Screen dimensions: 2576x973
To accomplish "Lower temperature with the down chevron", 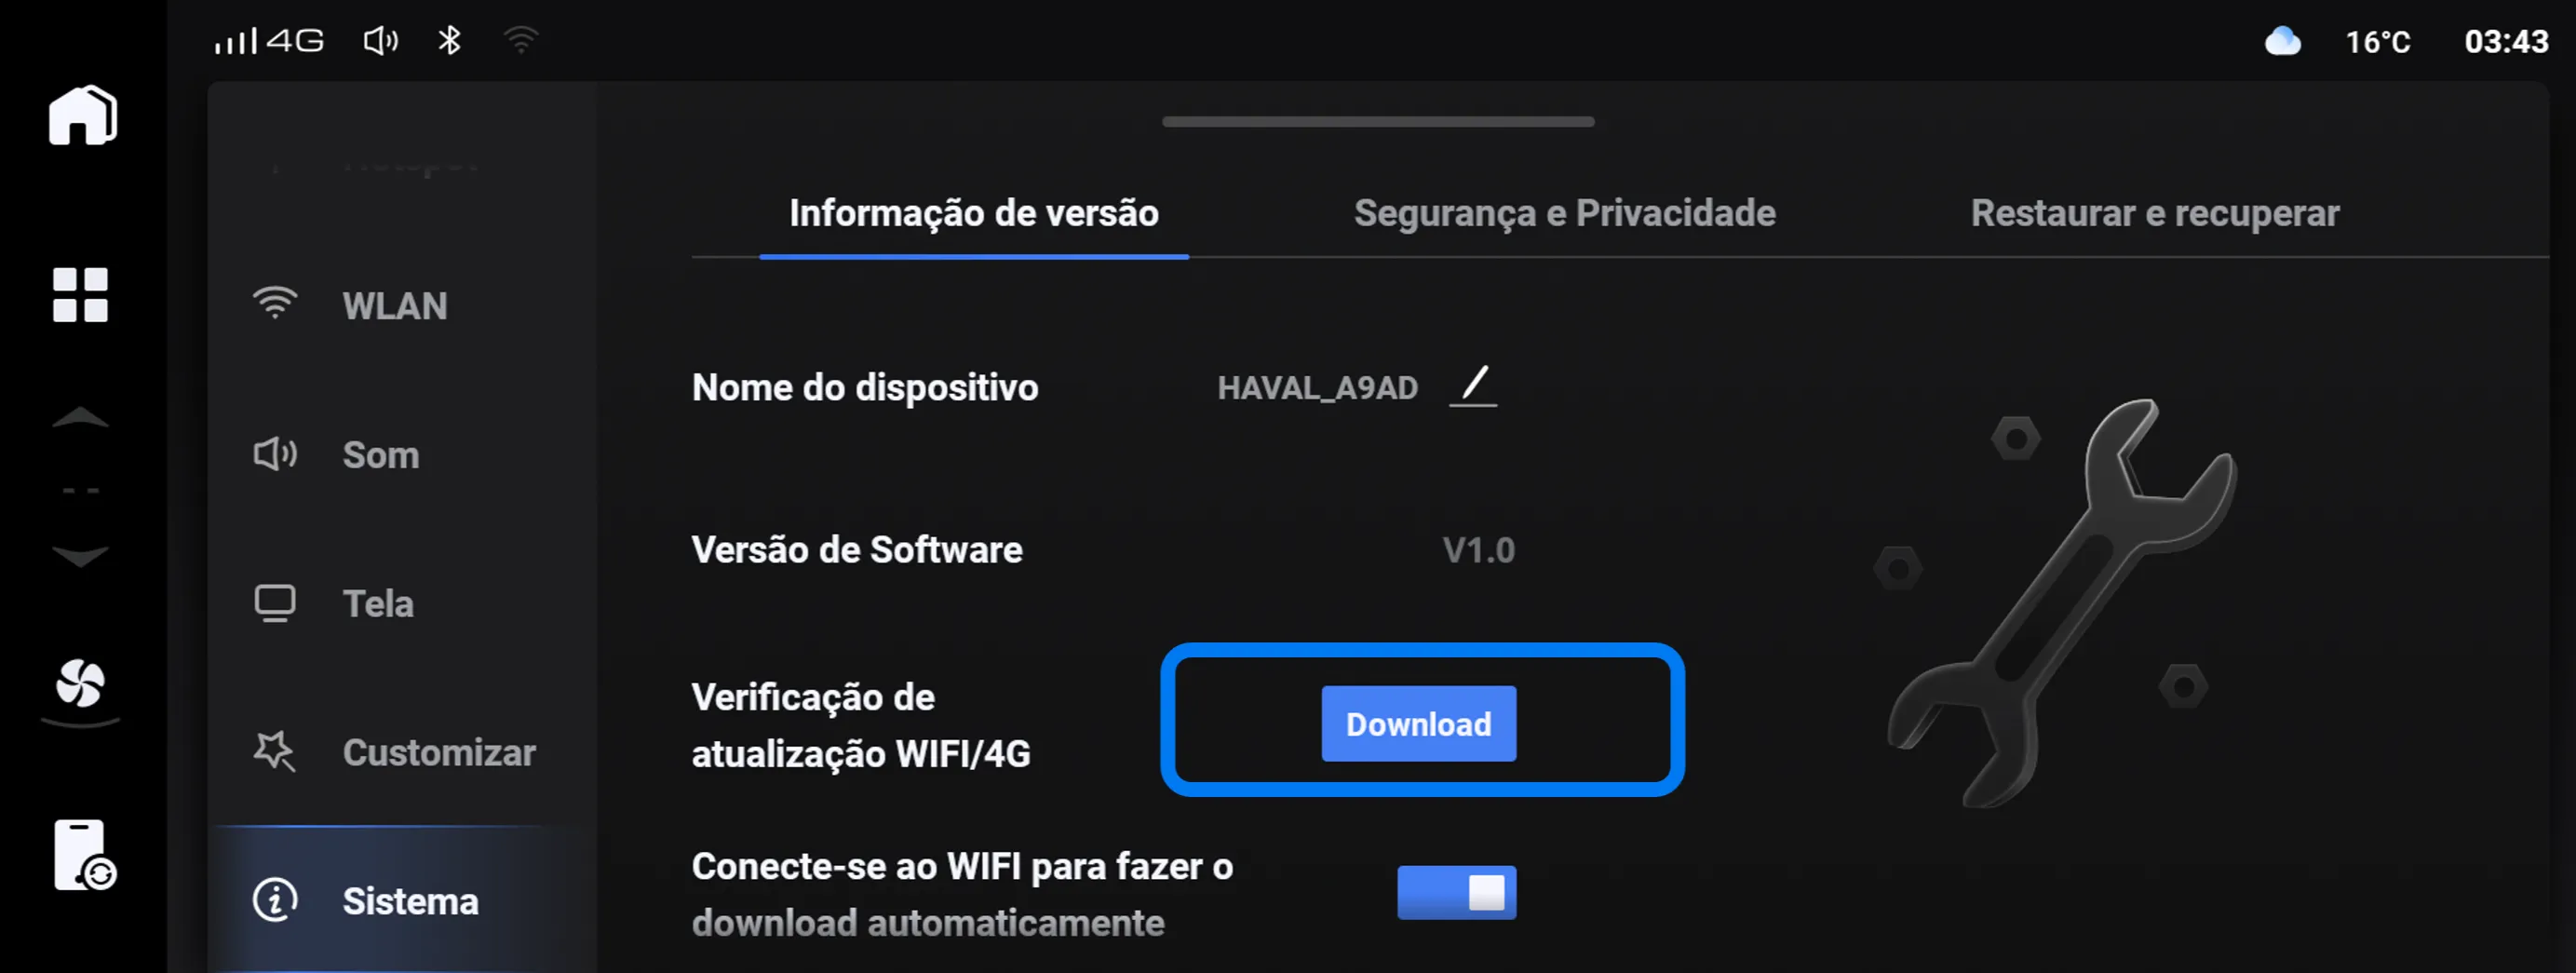I will [x=80, y=556].
